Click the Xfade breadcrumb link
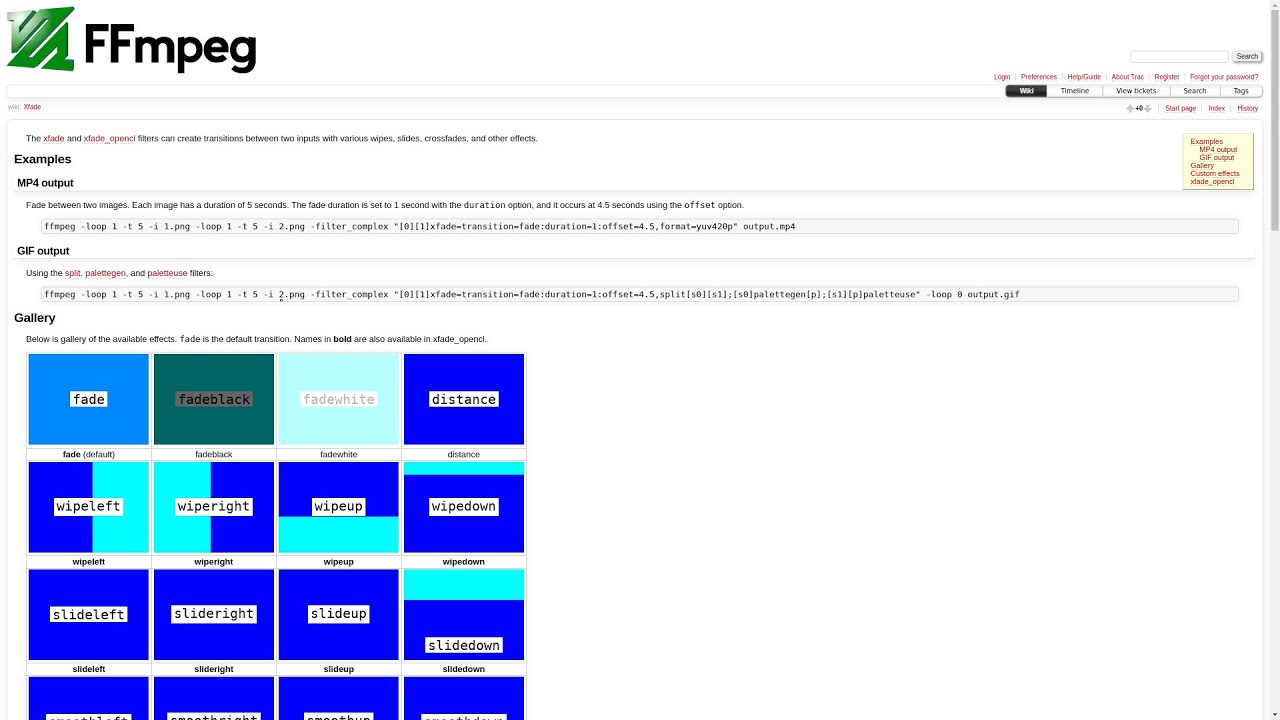The image size is (1280, 720). tap(32, 107)
